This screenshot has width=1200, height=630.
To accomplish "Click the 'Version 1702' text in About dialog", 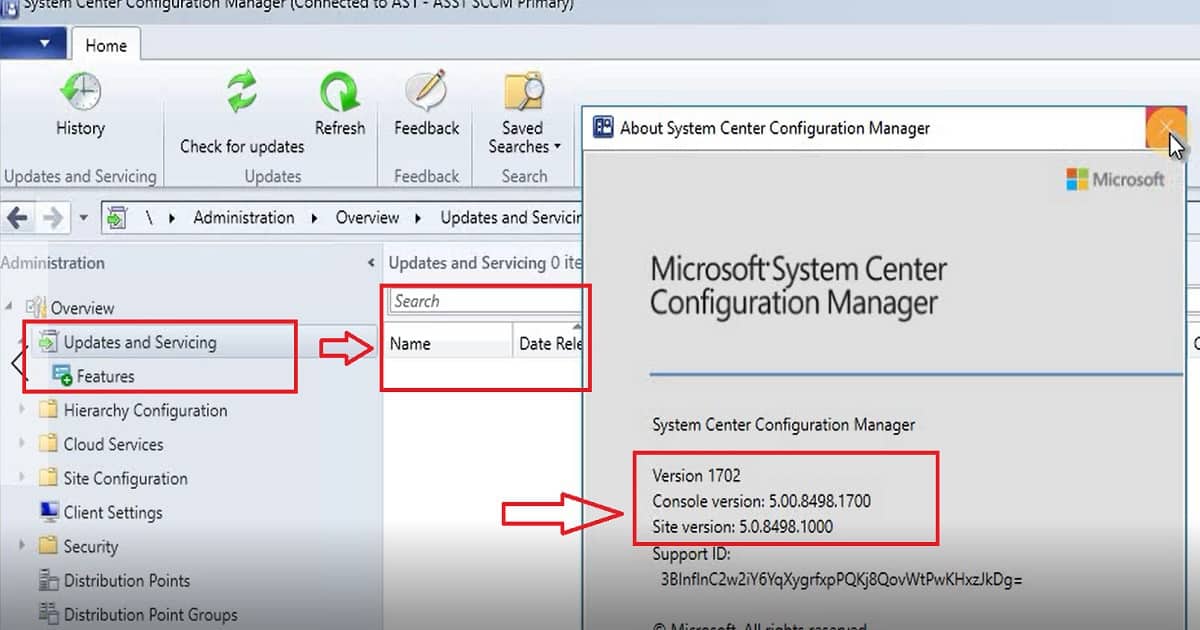I will 696,476.
